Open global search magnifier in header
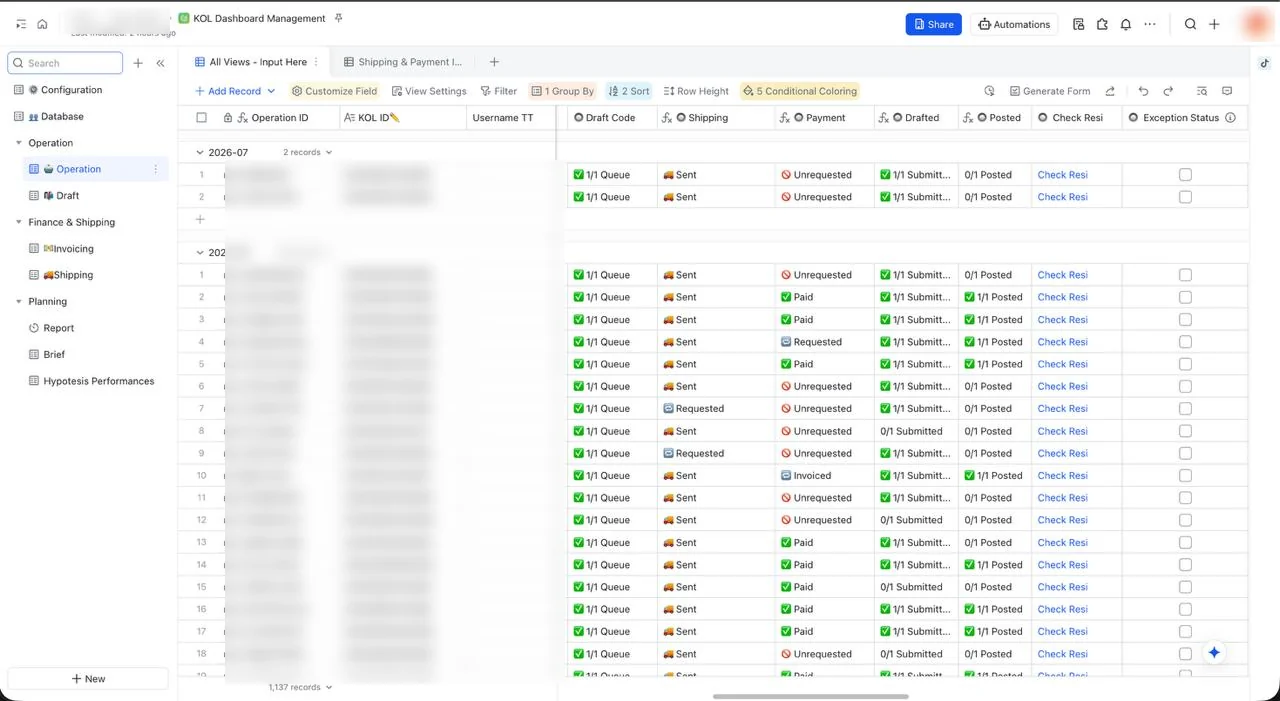 (x=1190, y=24)
